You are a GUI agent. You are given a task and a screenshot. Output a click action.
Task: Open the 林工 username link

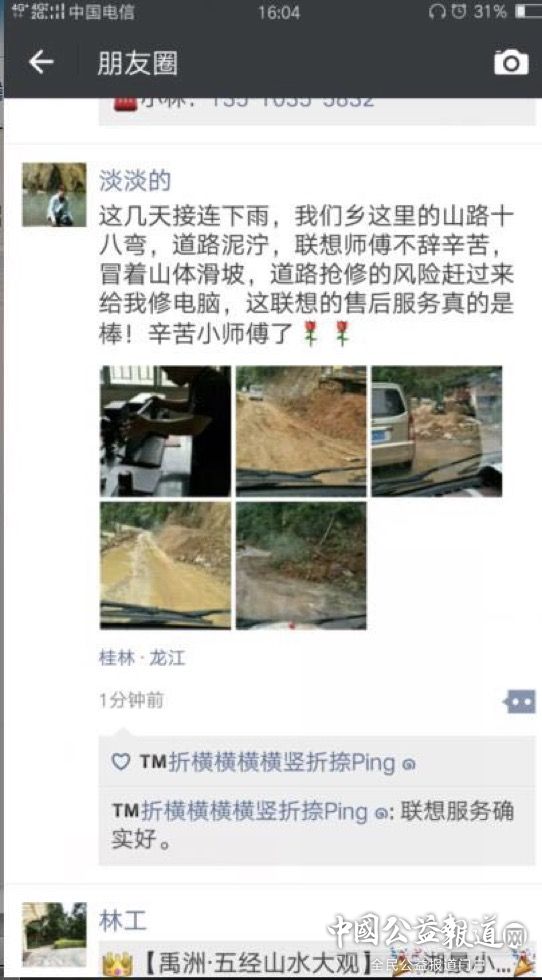(x=123, y=921)
